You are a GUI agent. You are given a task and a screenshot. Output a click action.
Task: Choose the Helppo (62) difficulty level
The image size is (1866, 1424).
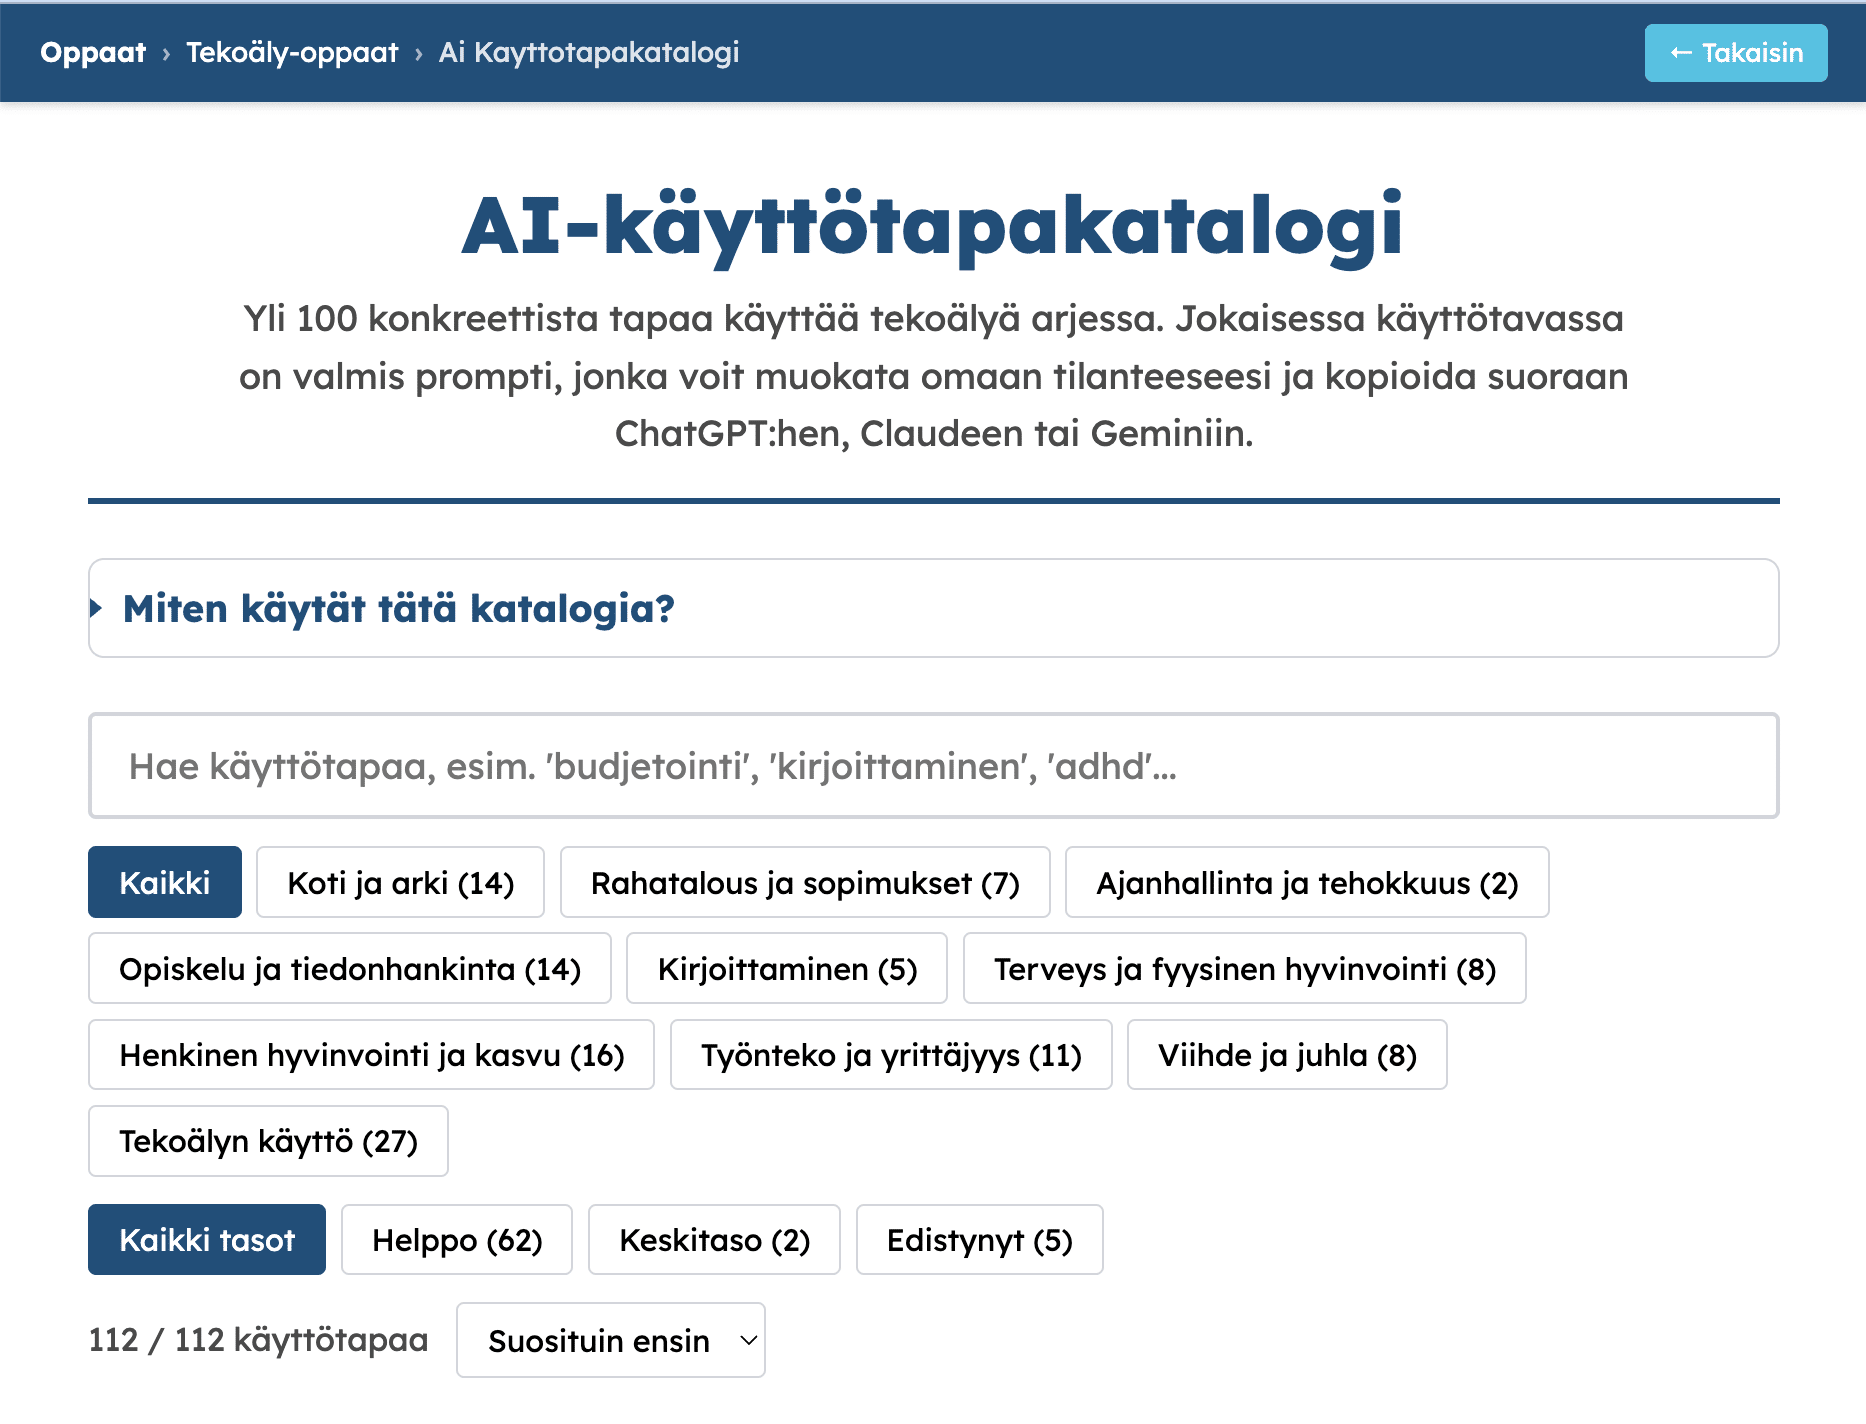[x=456, y=1240]
